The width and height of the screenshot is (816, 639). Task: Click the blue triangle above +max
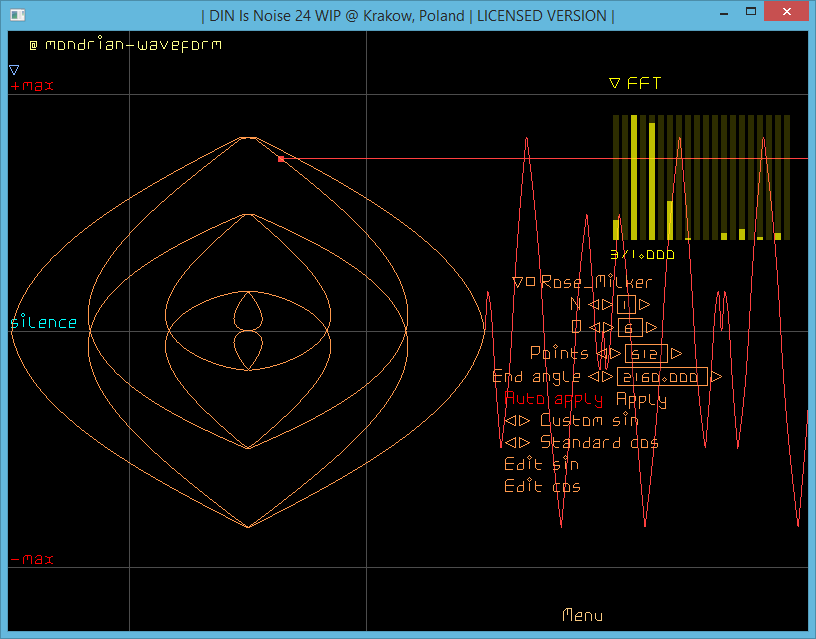(14, 70)
